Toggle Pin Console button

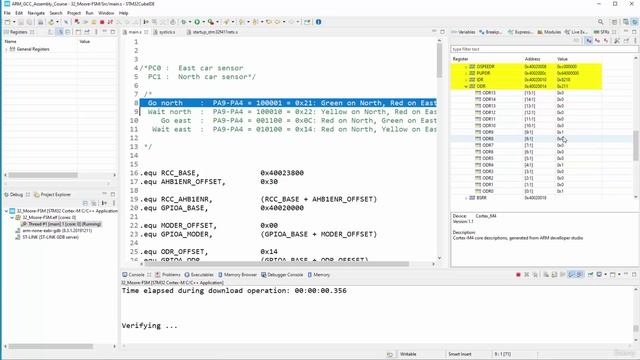tap(590, 275)
